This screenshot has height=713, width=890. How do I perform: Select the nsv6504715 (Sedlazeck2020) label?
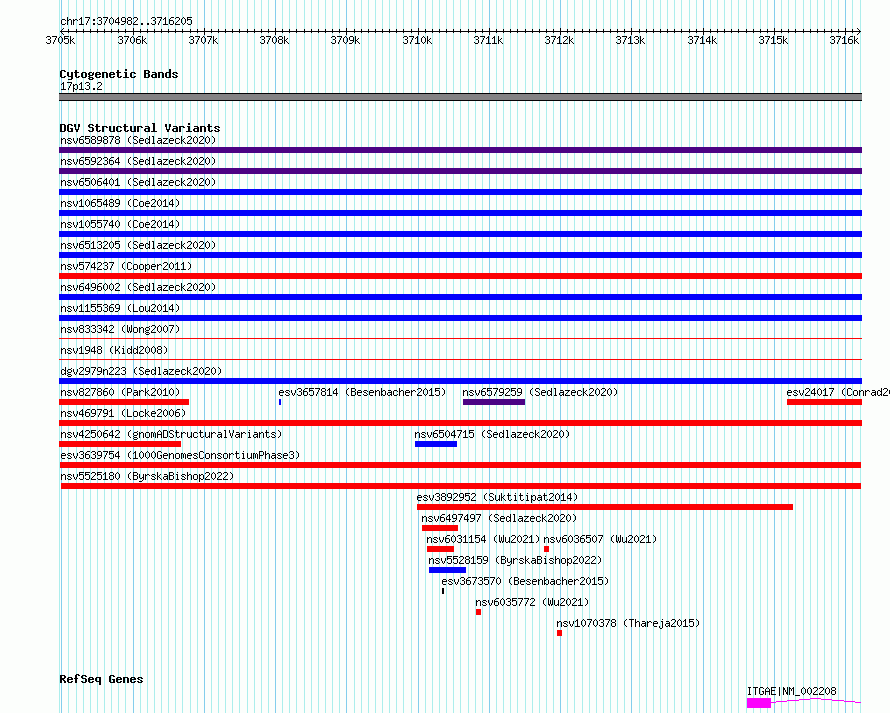click(492, 434)
